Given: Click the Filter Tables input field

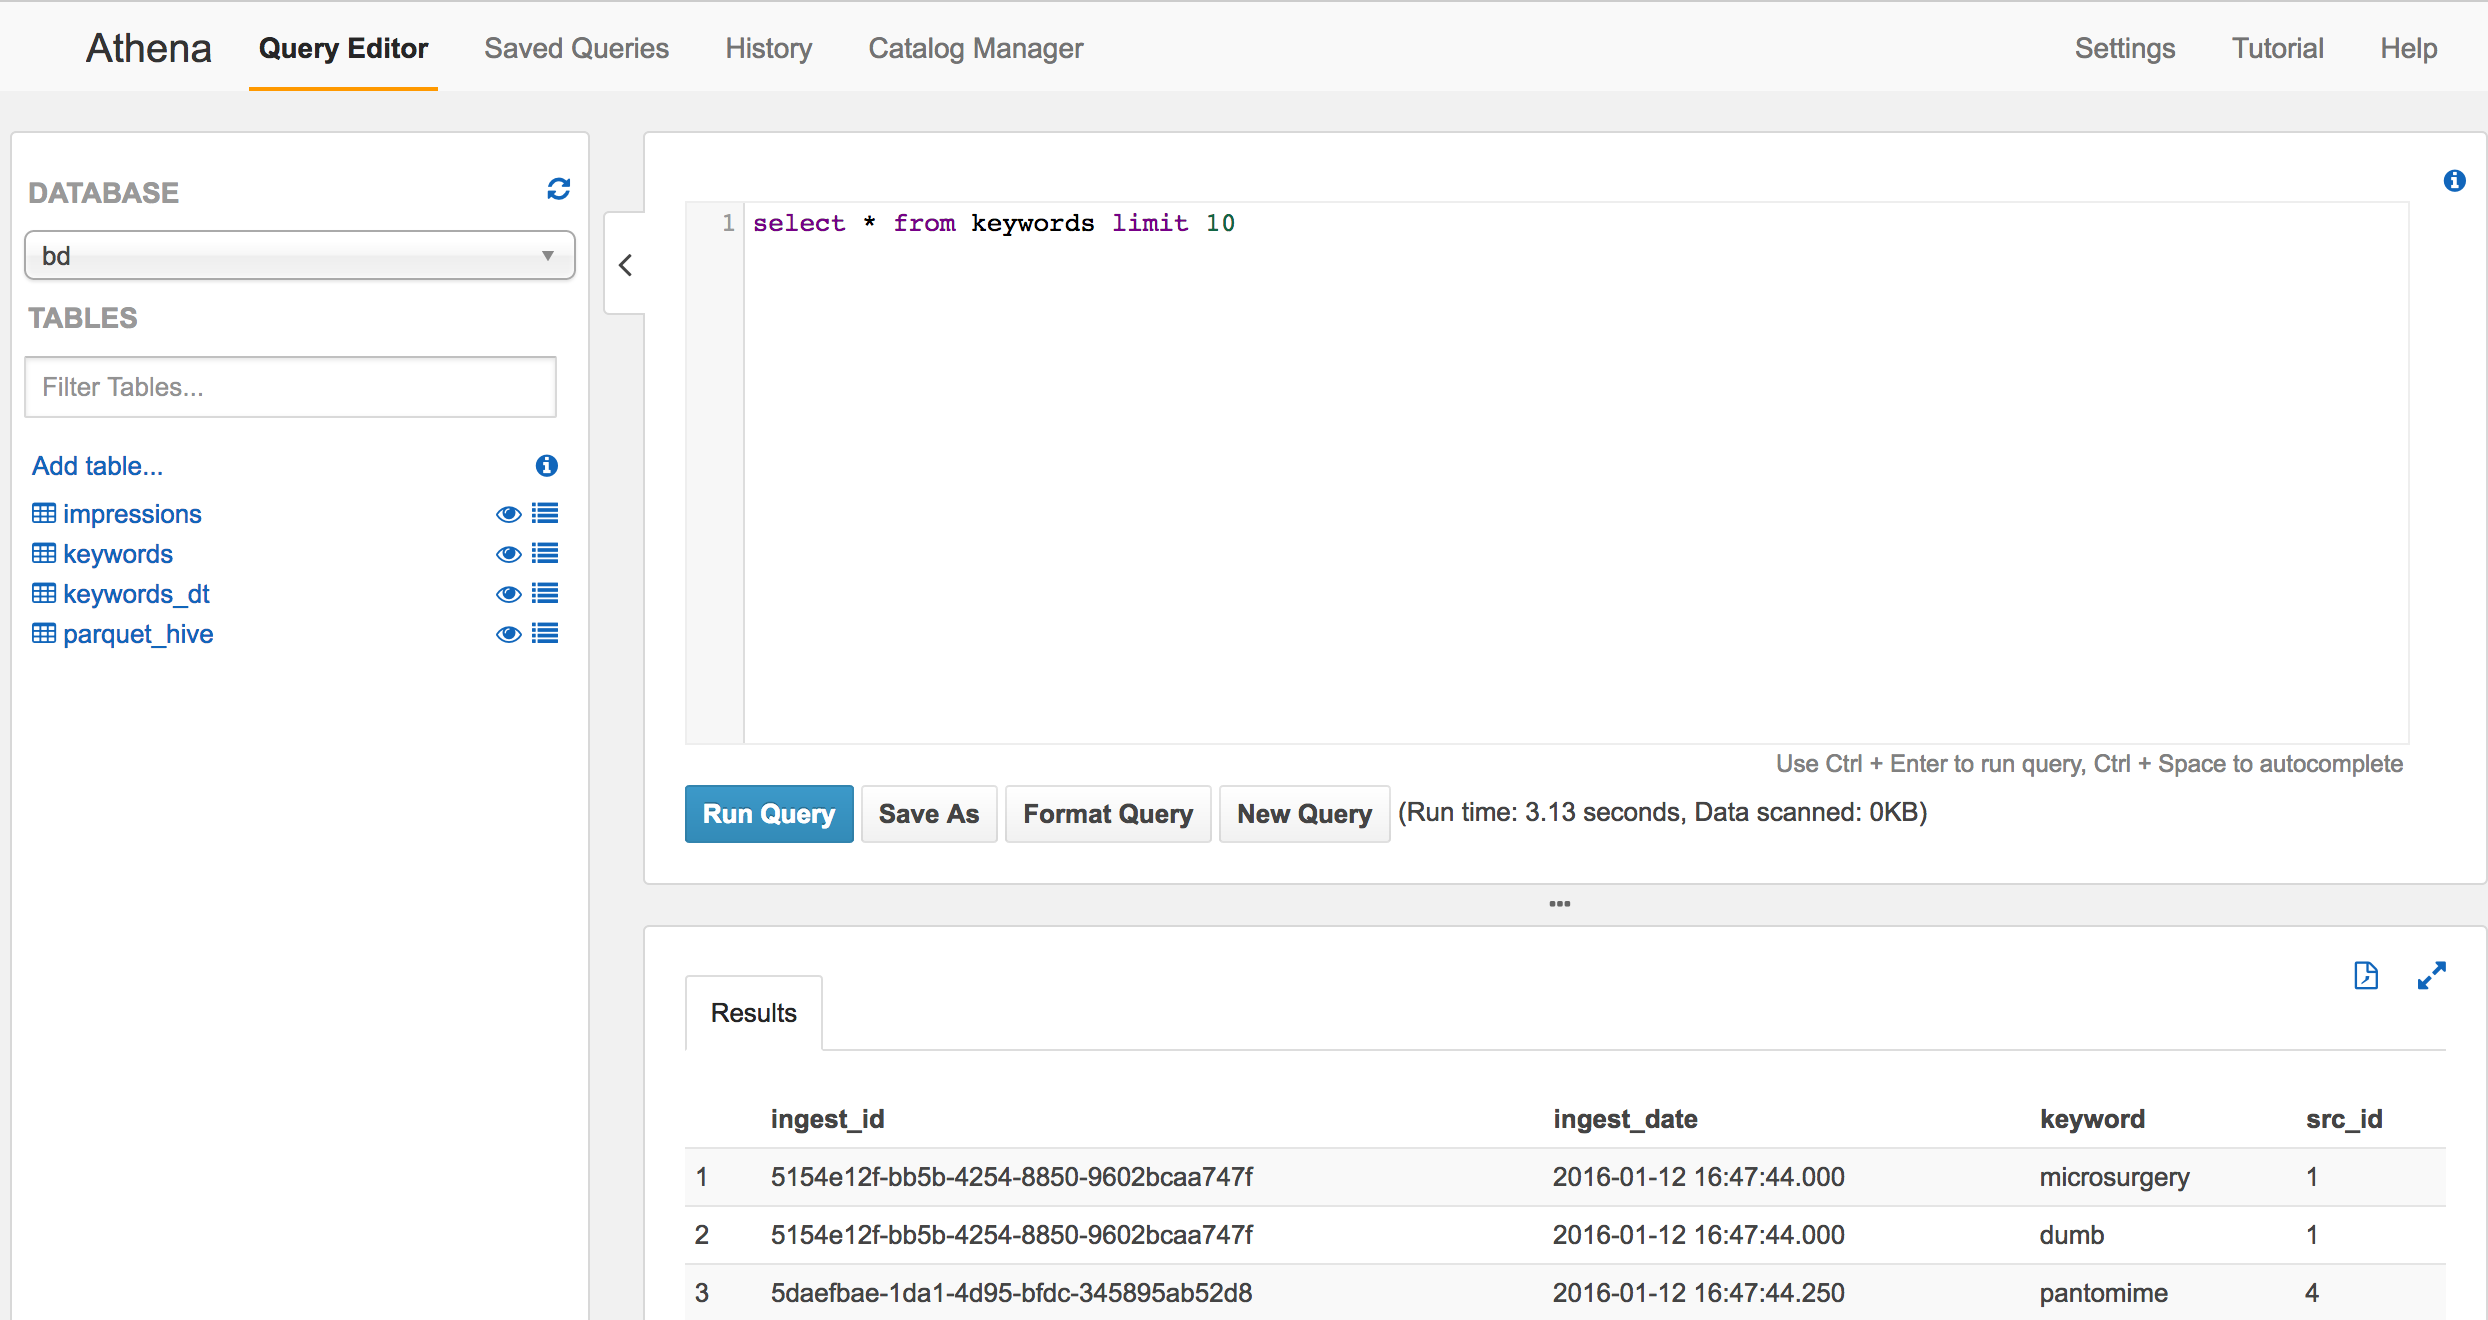Looking at the screenshot, I should pyautogui.click(x=290, y=387).
